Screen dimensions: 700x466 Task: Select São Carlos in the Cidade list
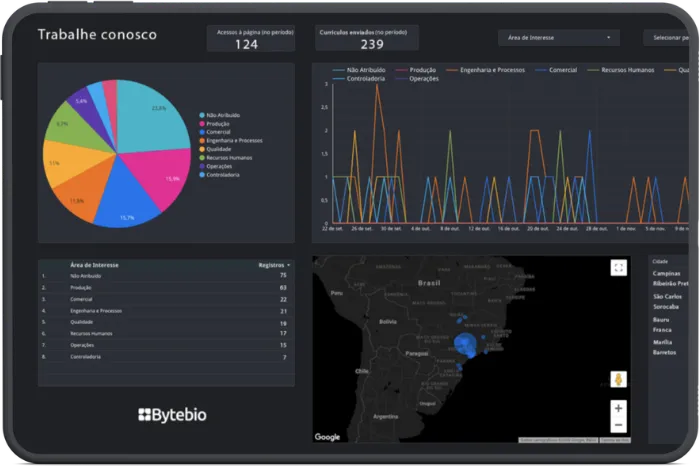(667, 296)
